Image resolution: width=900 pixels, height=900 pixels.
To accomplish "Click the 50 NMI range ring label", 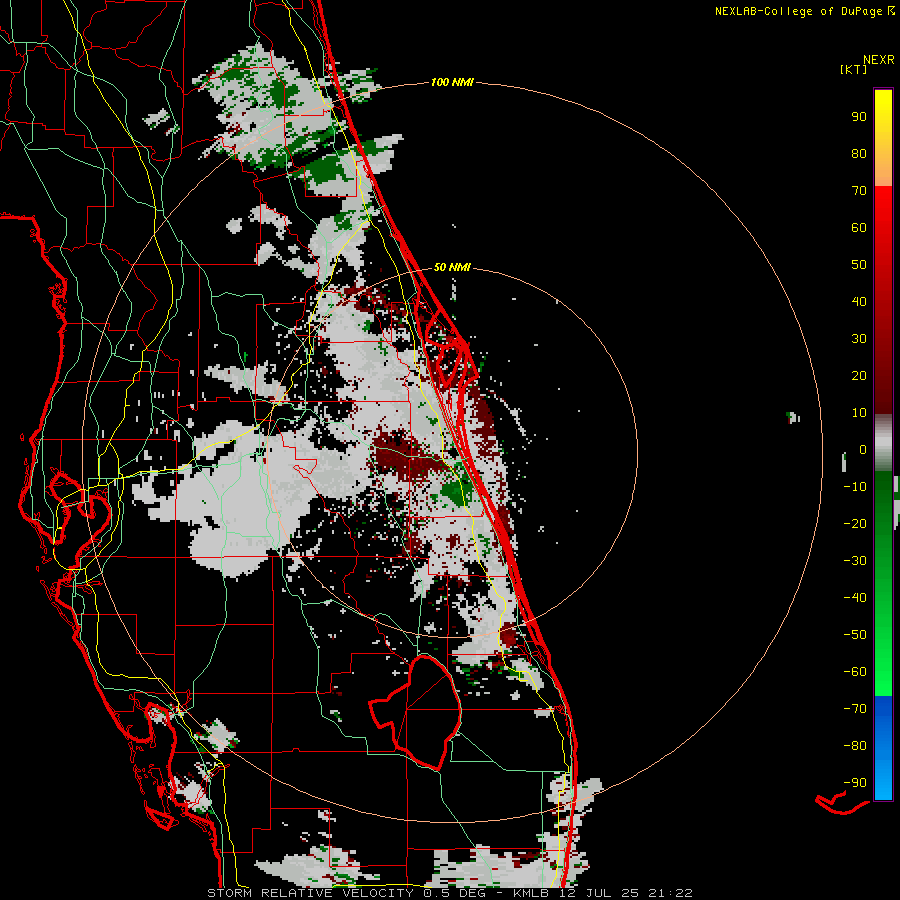I will pos(452,267).
